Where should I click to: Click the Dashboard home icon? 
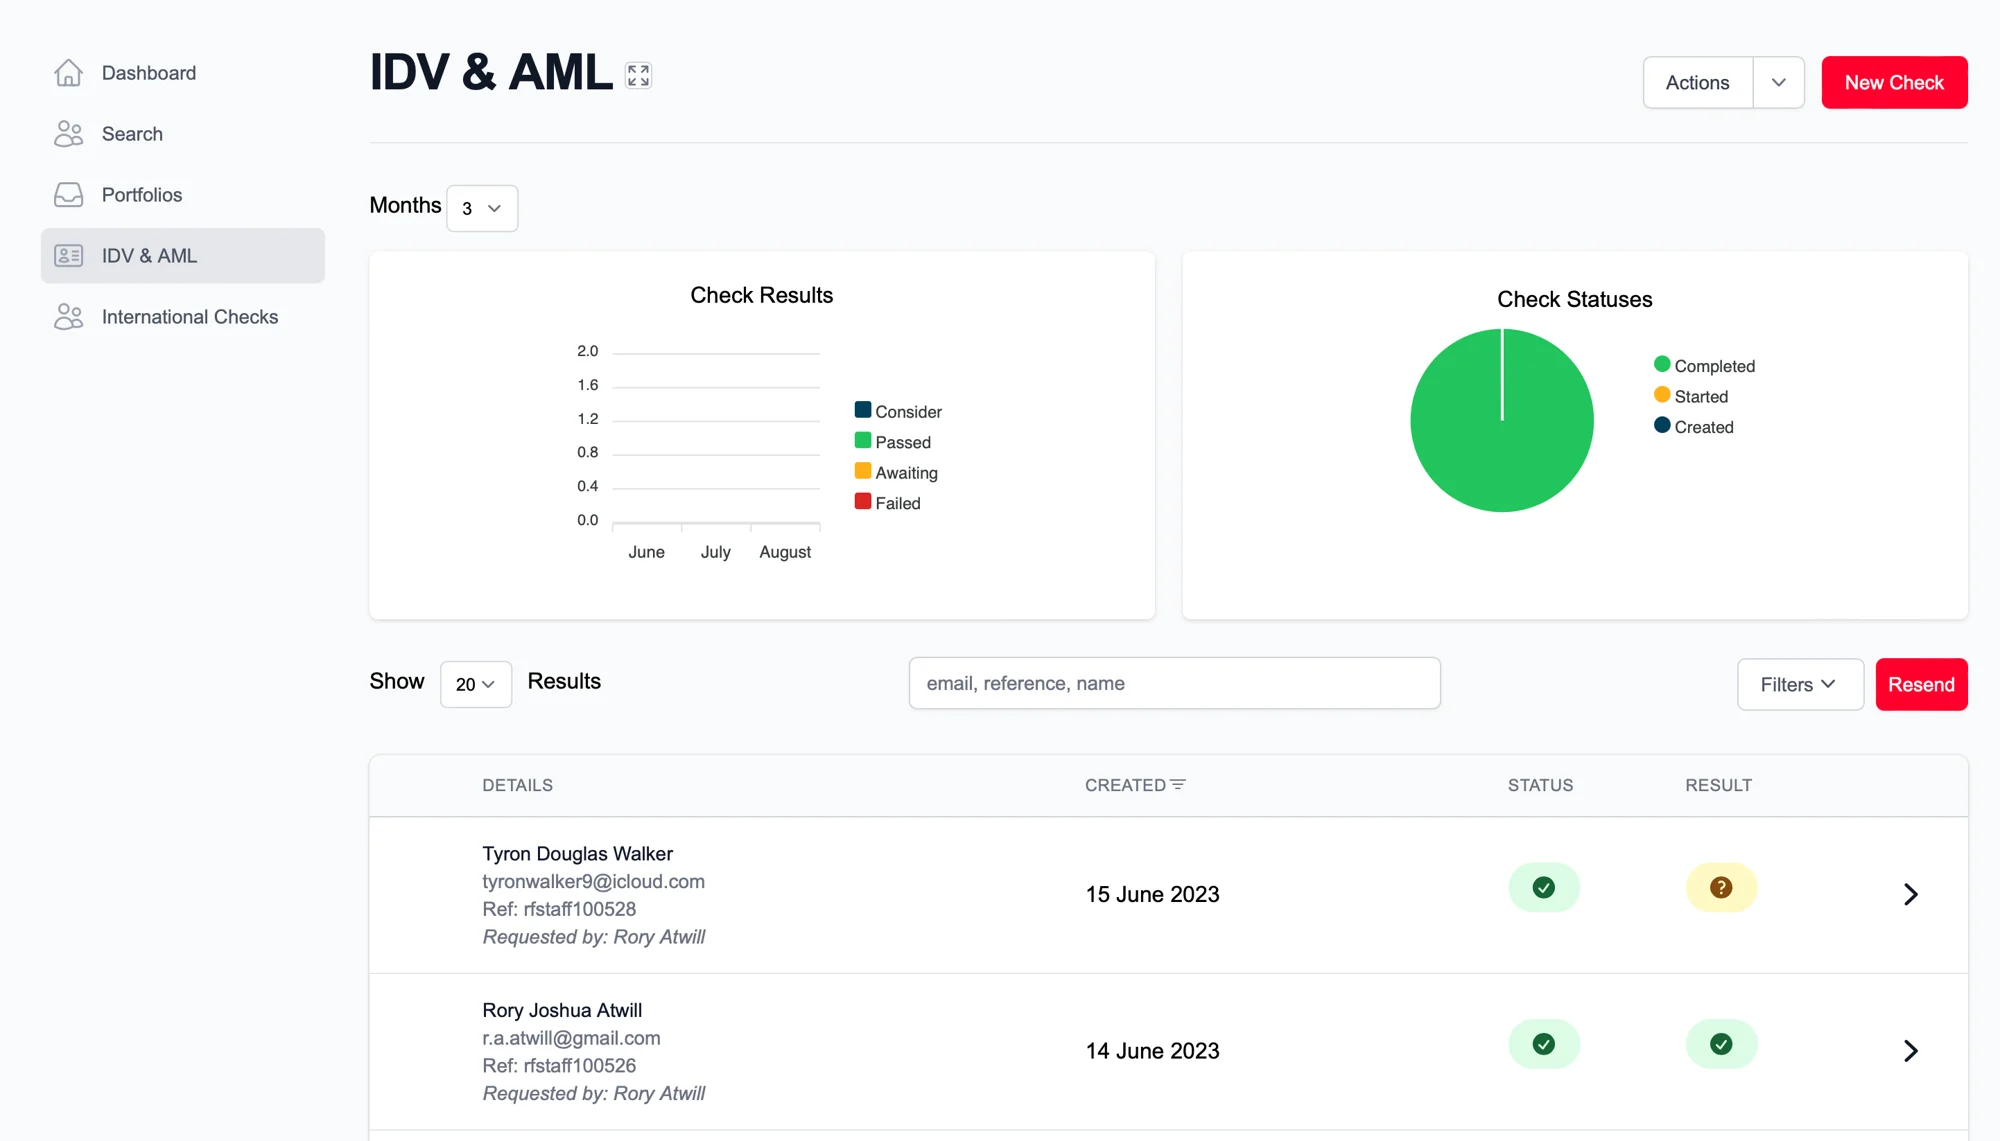click(68, 73)
